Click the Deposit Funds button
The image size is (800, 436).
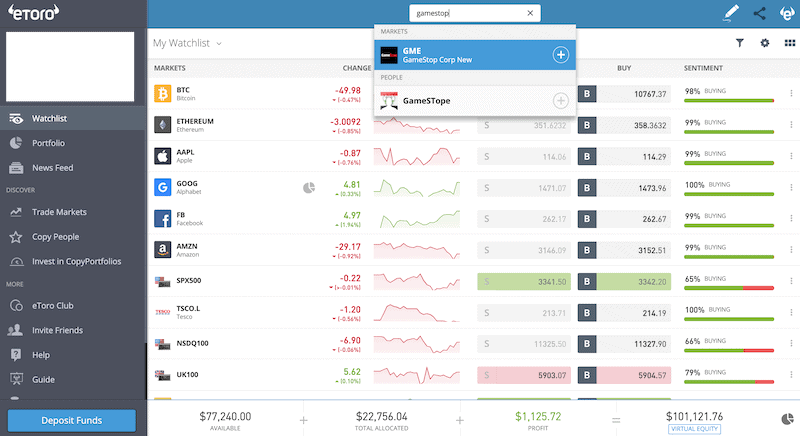pyautogui.click(x=71, y=420)
